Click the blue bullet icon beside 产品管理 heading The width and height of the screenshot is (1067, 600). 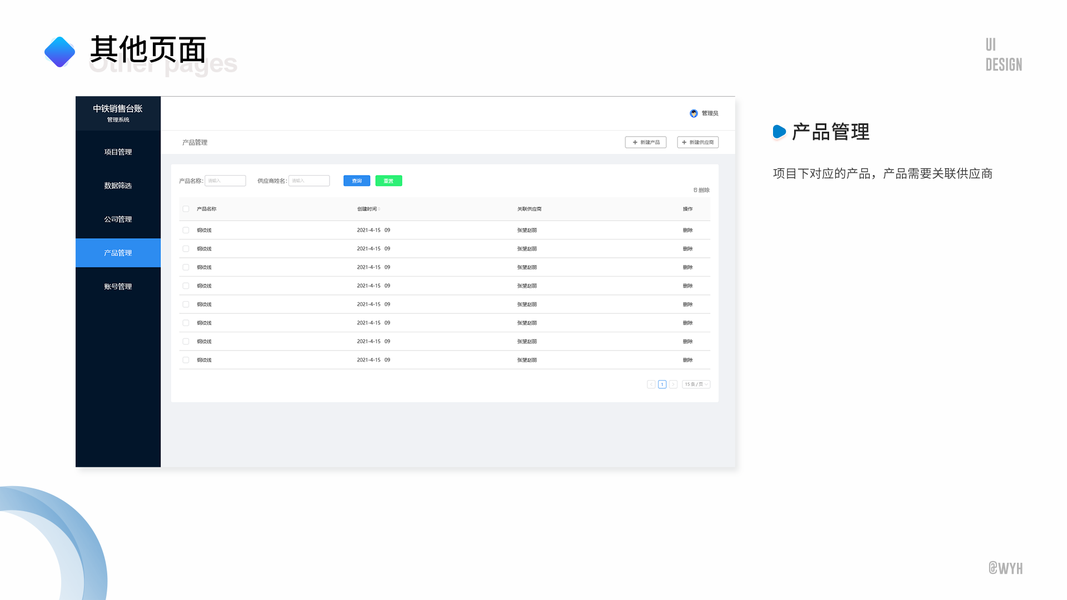(x=780, y=132)
